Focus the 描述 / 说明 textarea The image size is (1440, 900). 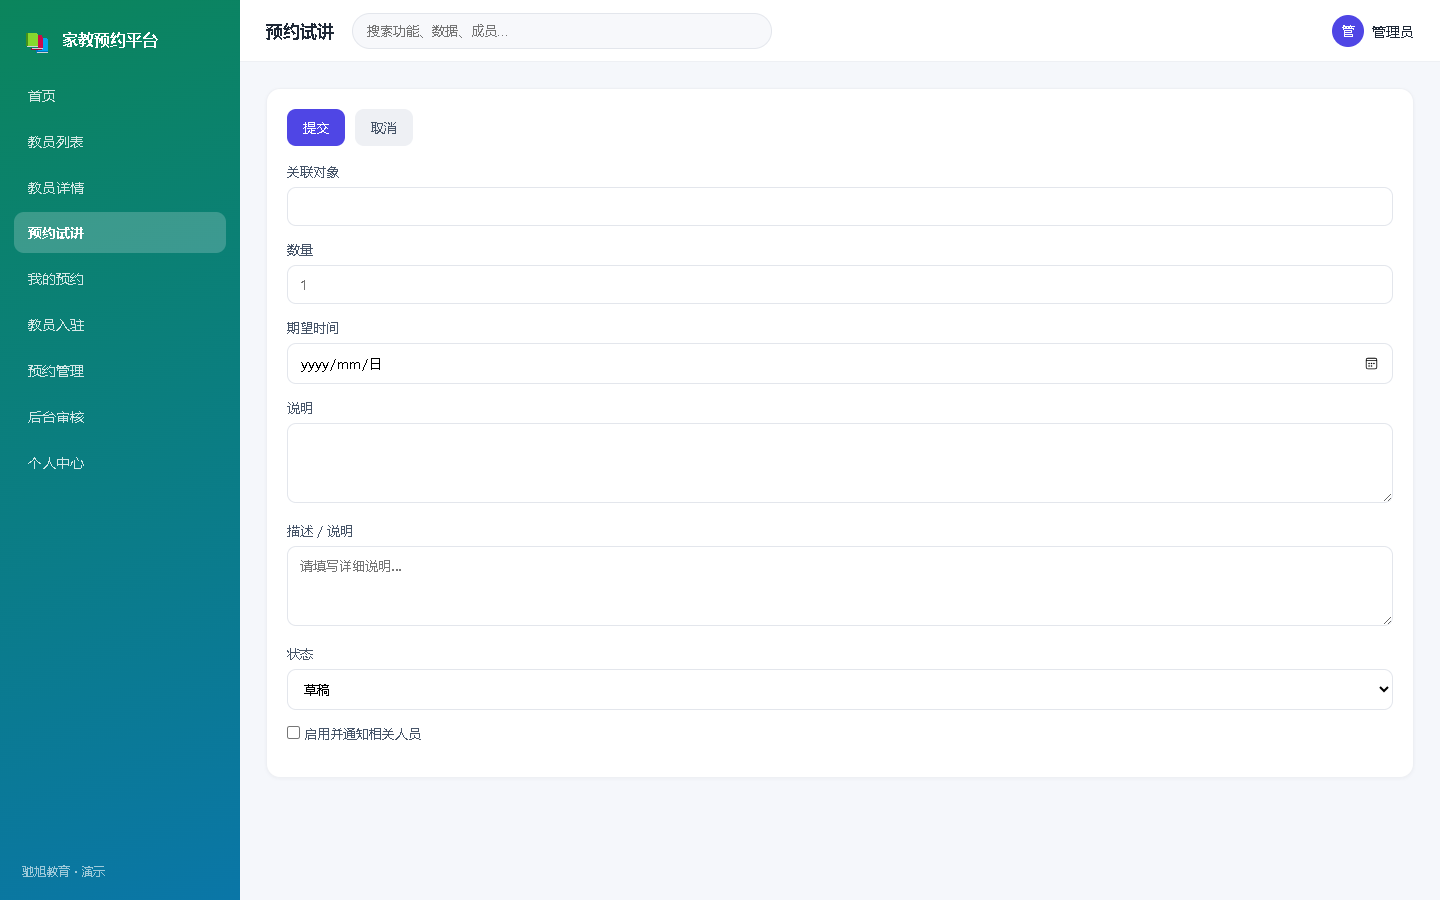[839, 586]
